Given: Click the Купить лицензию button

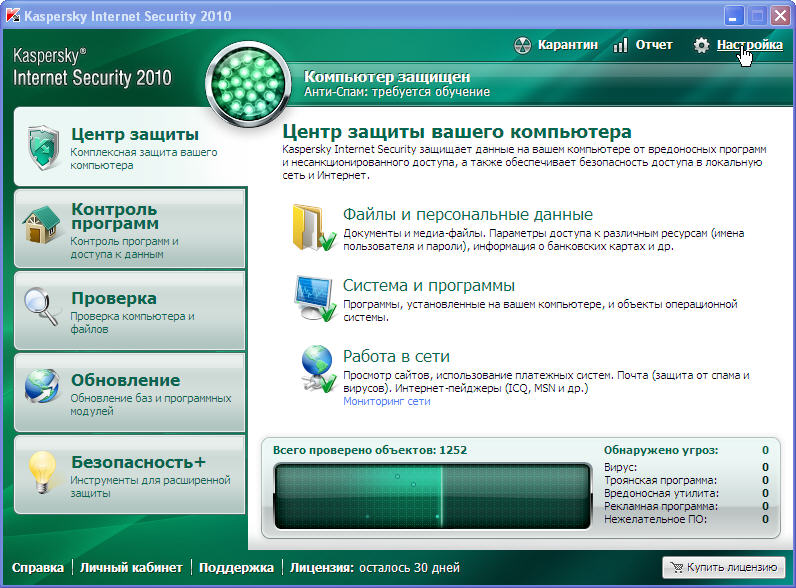Looking at the screenshot, I should click(723, 567).
